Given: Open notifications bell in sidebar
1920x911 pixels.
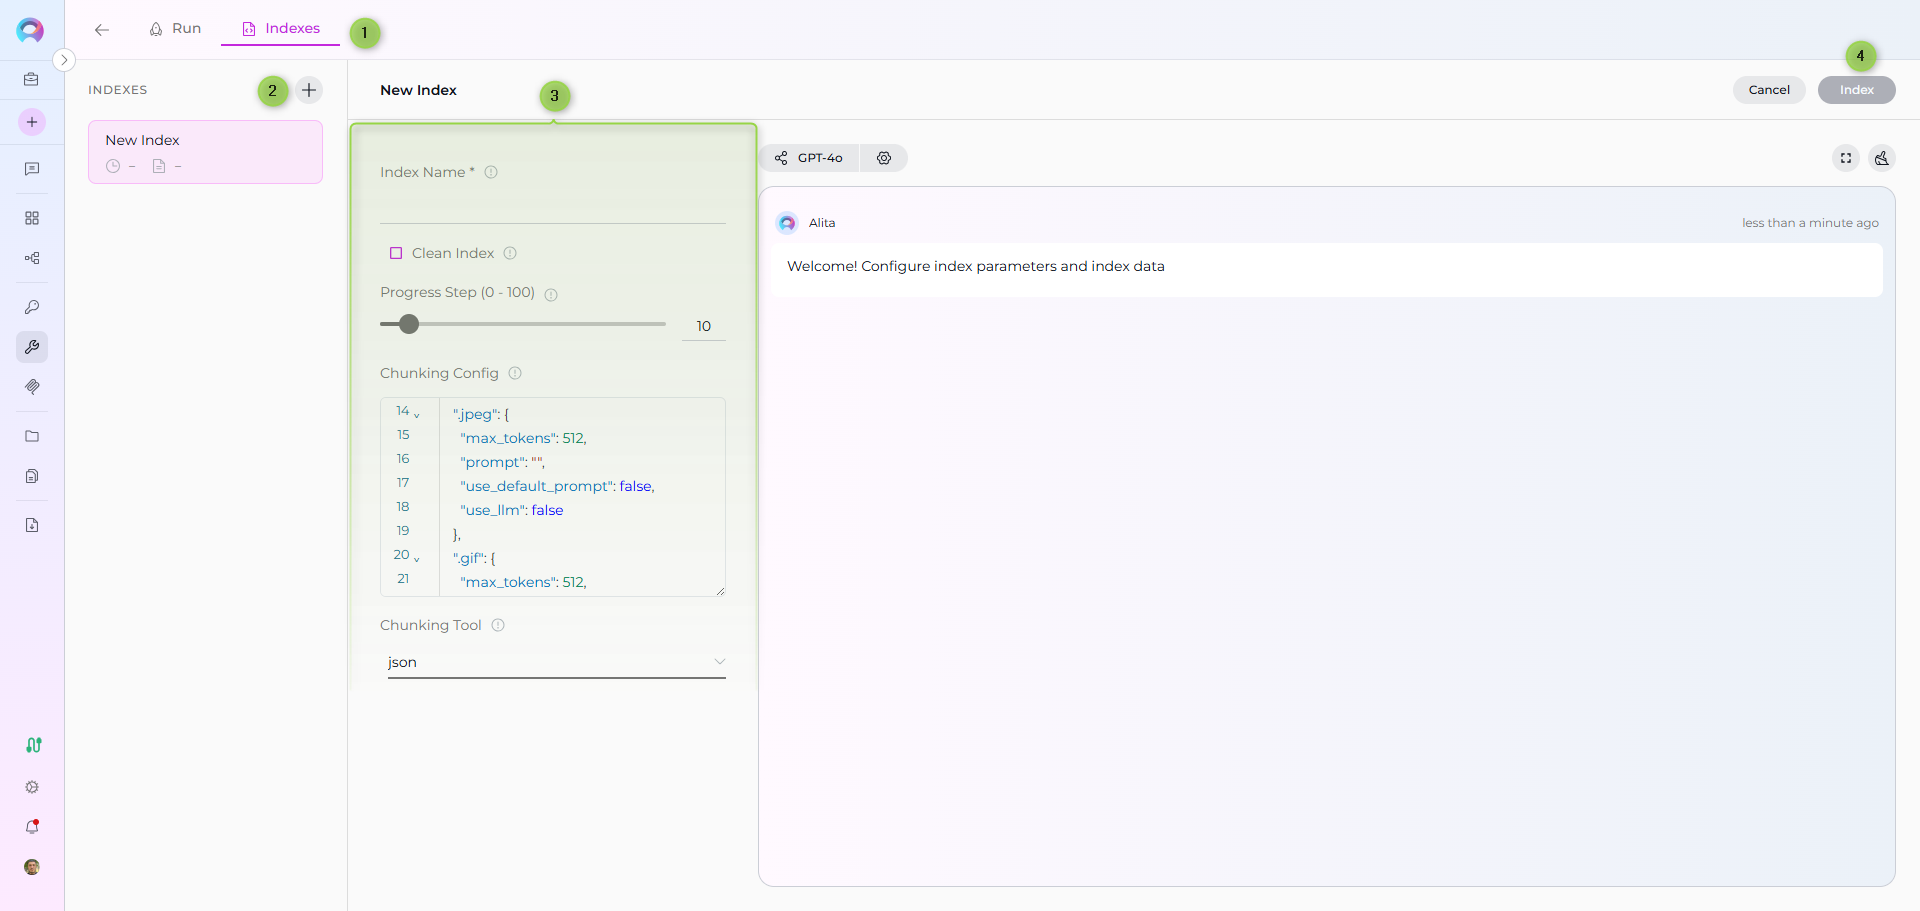Looking at the screenshot, I should coord(32,827).
